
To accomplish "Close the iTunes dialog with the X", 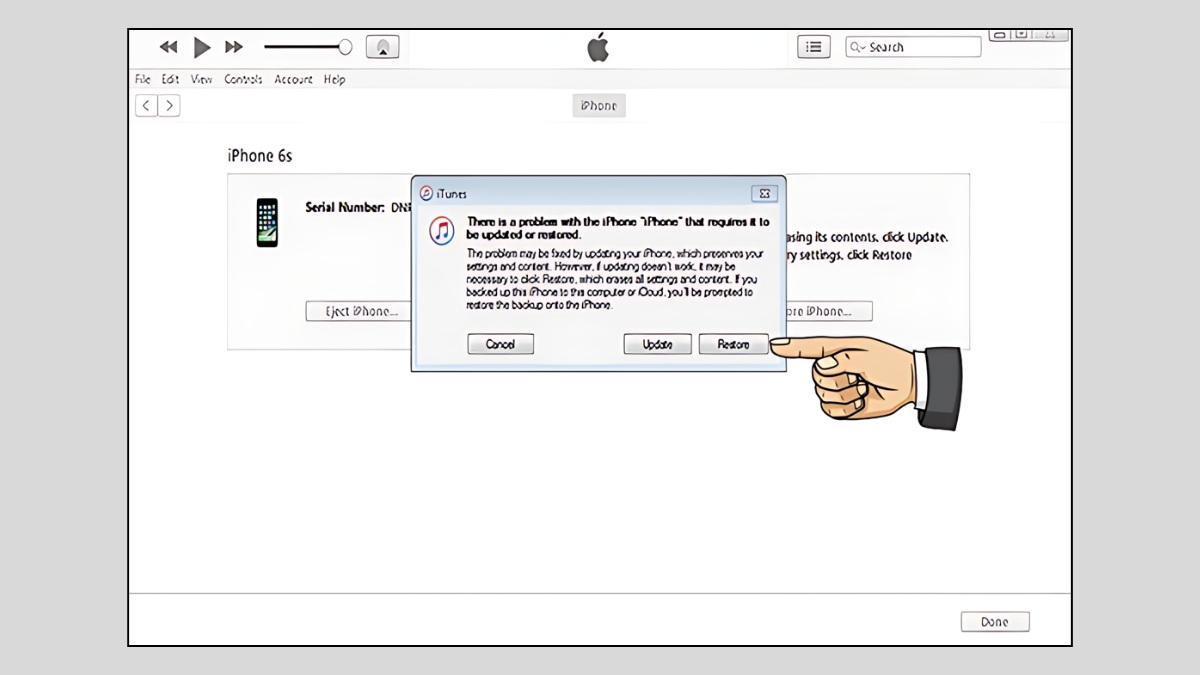I will pos(764,193).
